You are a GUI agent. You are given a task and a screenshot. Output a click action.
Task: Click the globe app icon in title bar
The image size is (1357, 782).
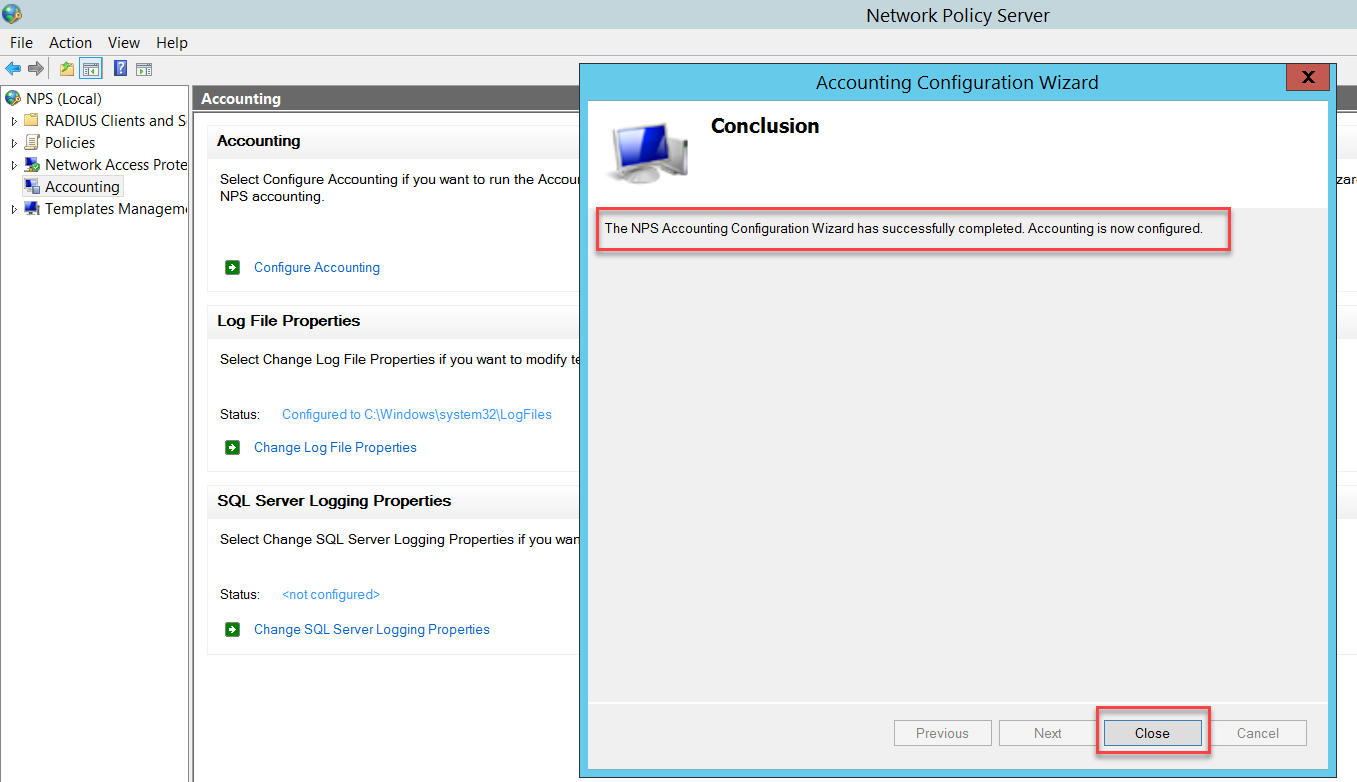coord(12,14)
